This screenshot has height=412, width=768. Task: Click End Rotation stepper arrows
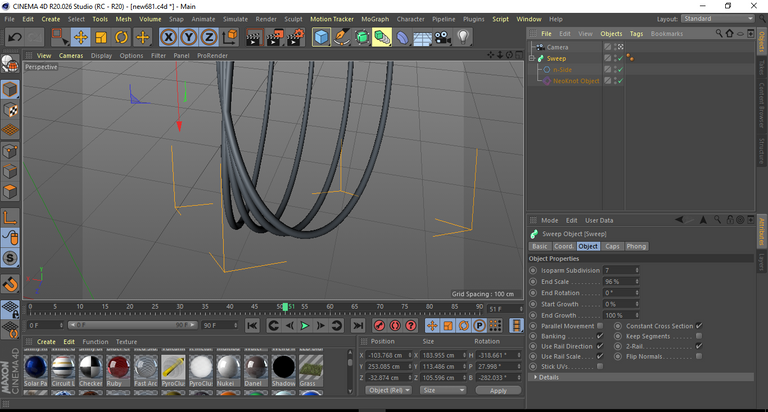pyautogui.click(x=637, y=293)
